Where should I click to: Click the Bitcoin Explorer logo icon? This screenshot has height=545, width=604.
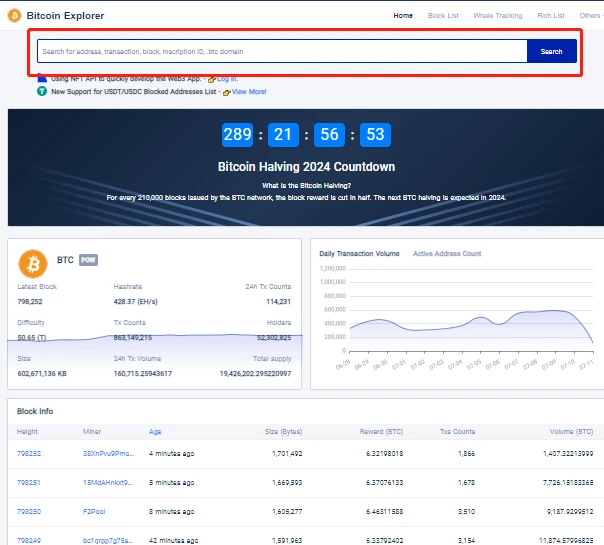pos(15,16)
